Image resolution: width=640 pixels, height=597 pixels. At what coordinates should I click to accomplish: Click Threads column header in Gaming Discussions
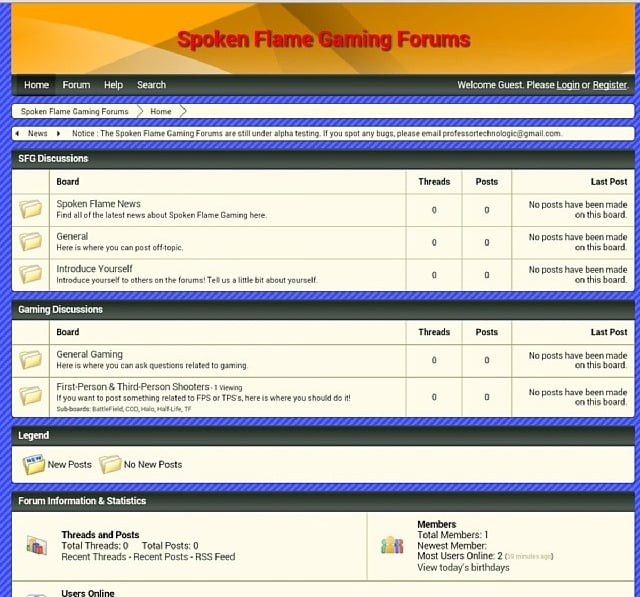pos(434,332)
